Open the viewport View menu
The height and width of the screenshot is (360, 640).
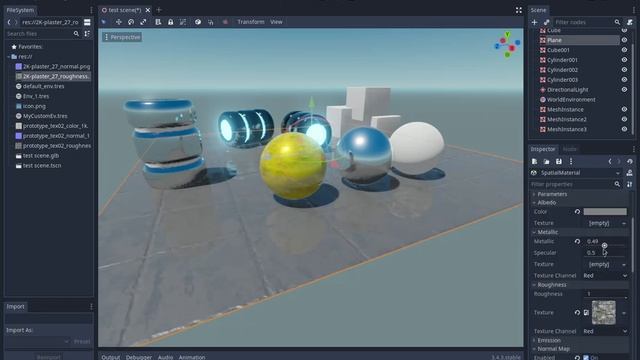pyautogui.click(x=276, y=22)
